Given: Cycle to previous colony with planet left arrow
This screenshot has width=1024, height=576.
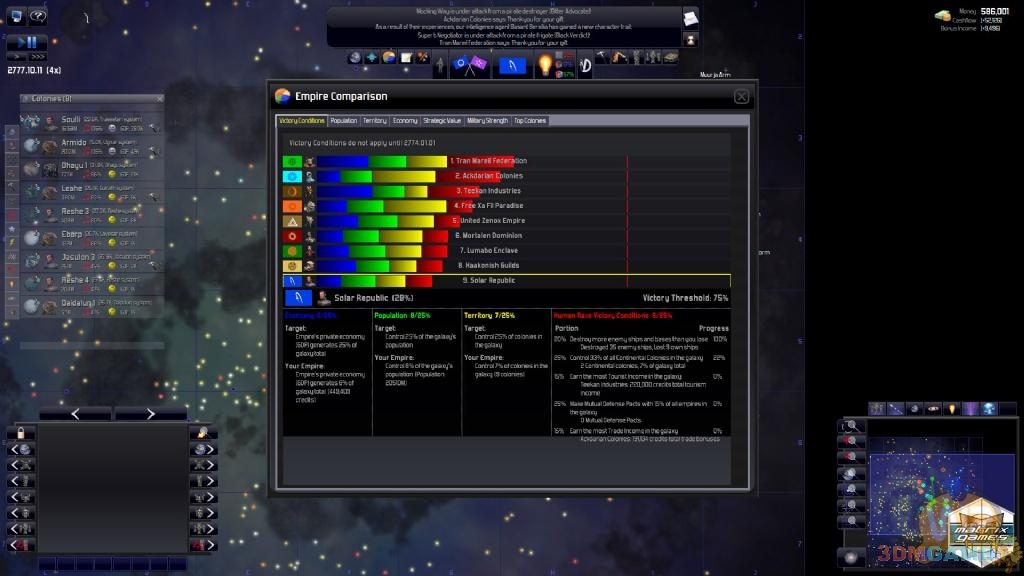Looking at the screenshot, I should point(20,449).
